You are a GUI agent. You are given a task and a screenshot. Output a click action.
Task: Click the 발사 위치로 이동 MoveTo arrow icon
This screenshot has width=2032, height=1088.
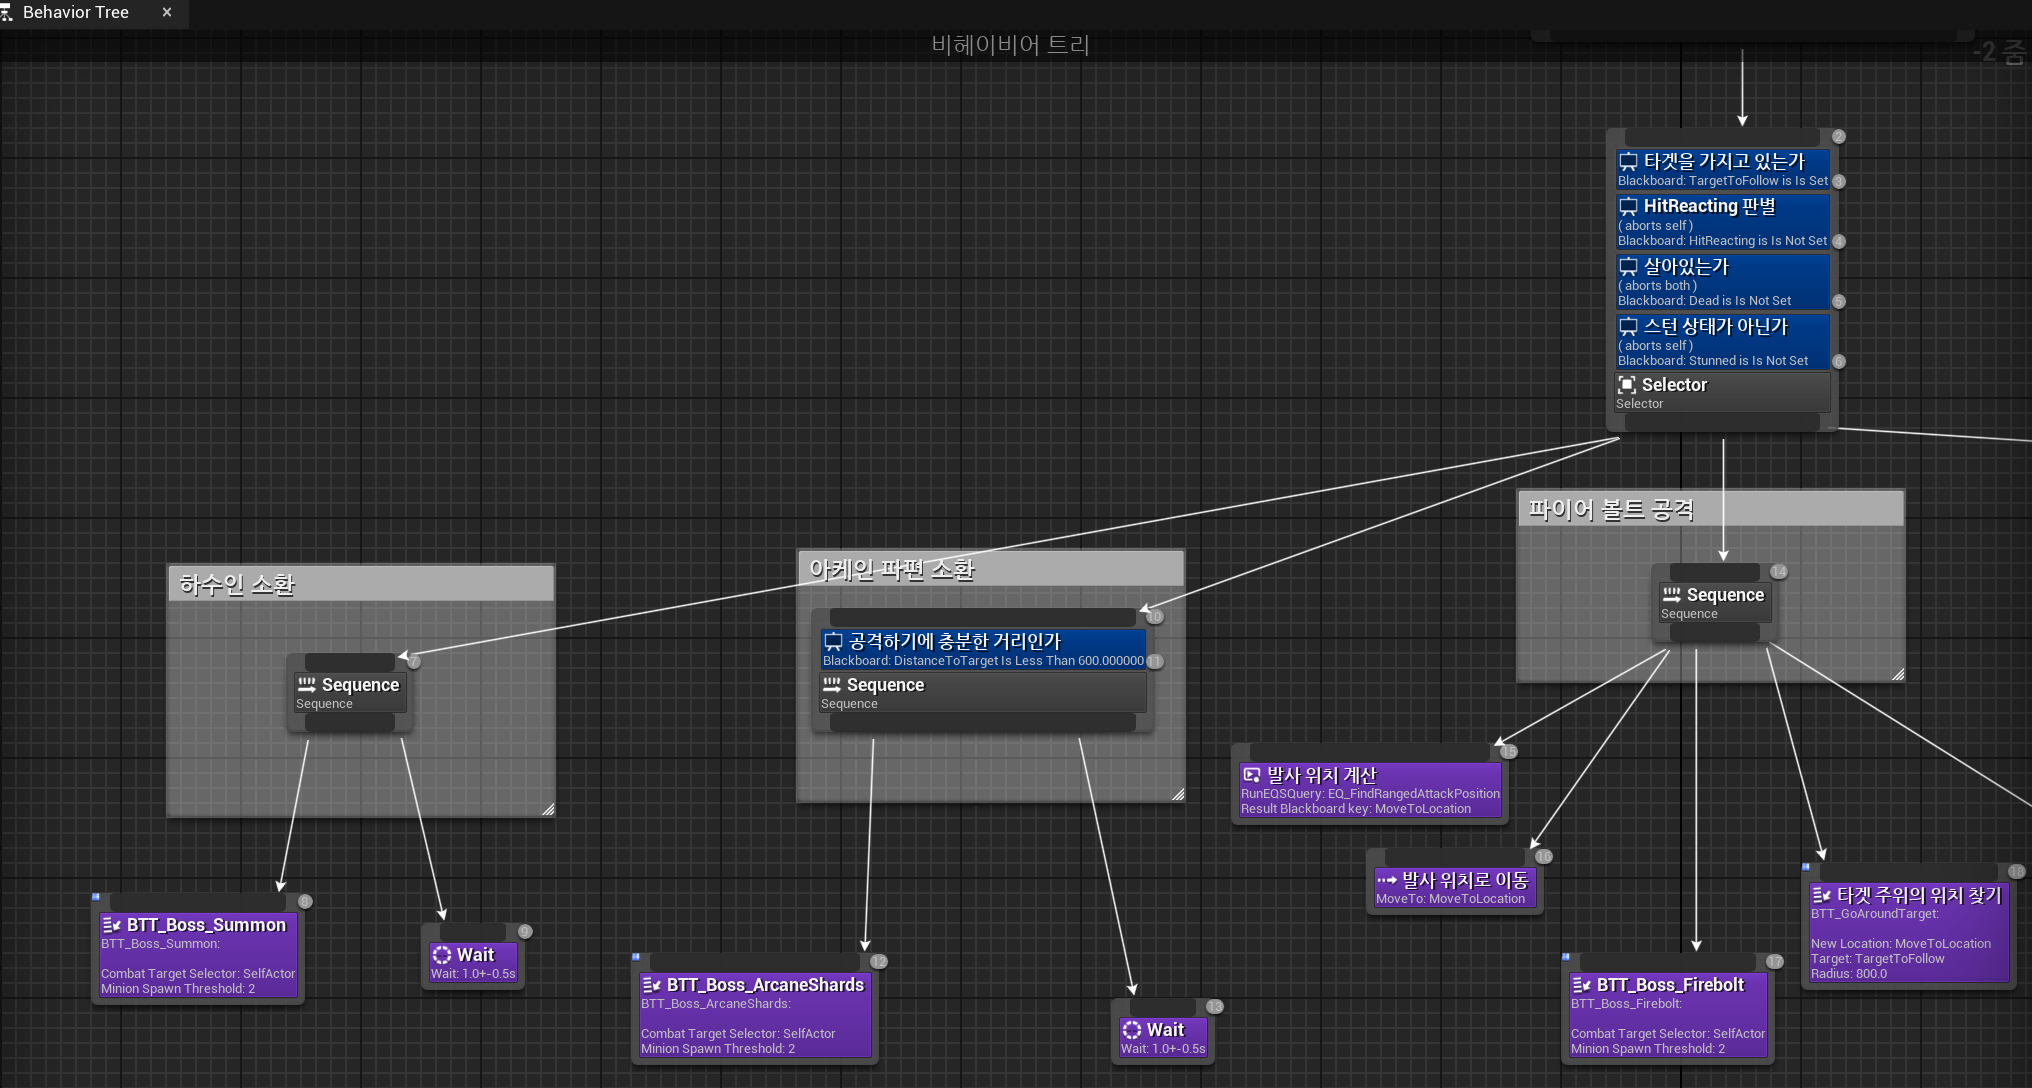click(1386, 880)
